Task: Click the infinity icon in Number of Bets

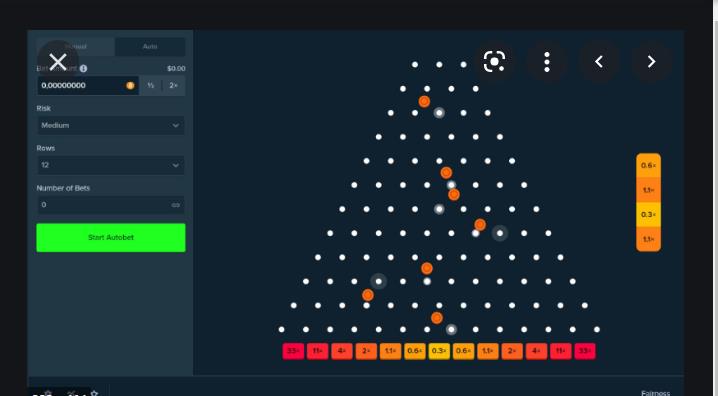Action: [x=175, y=205]
